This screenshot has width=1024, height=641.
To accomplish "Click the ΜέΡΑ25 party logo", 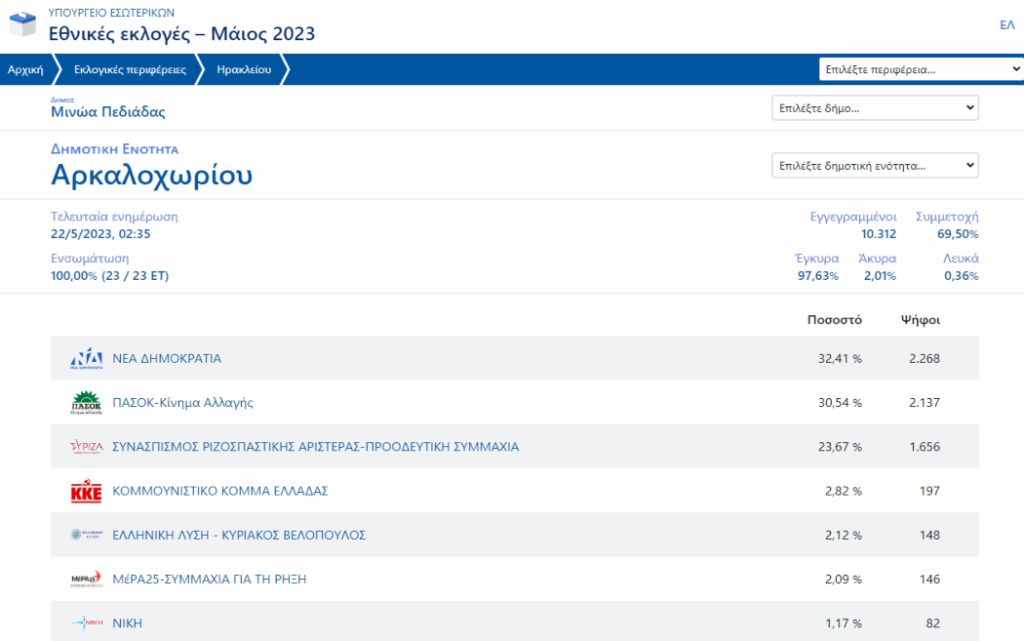I will [86, 579].
